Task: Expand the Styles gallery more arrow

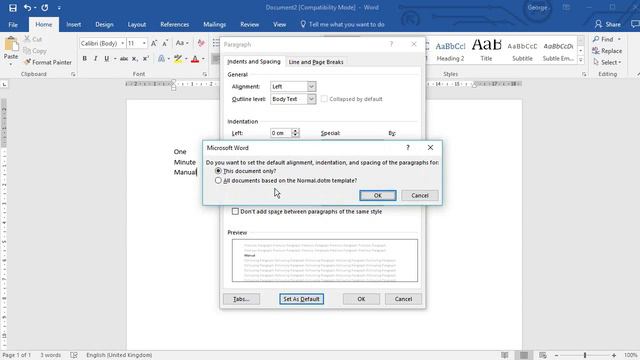Action: click(x=581, y=60)
